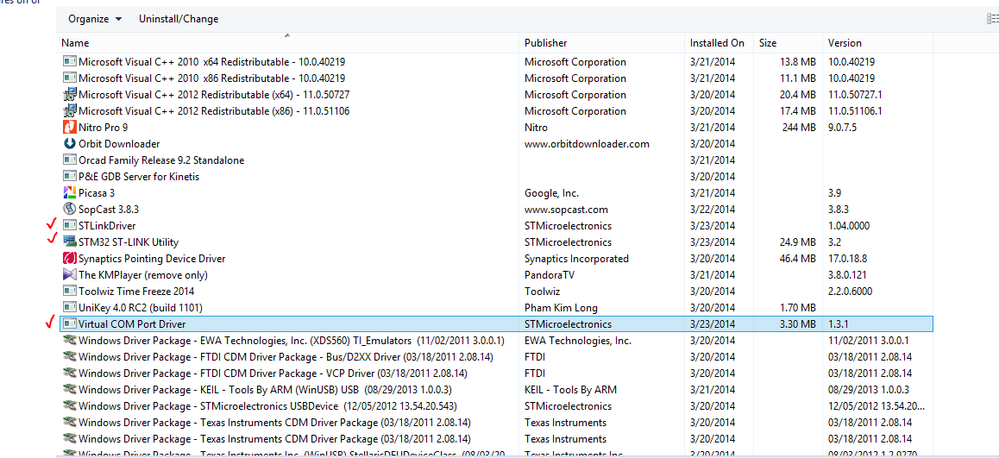Select the Picasa 3 entry
The width and height of the screenshot is (999, 458).
97,193
